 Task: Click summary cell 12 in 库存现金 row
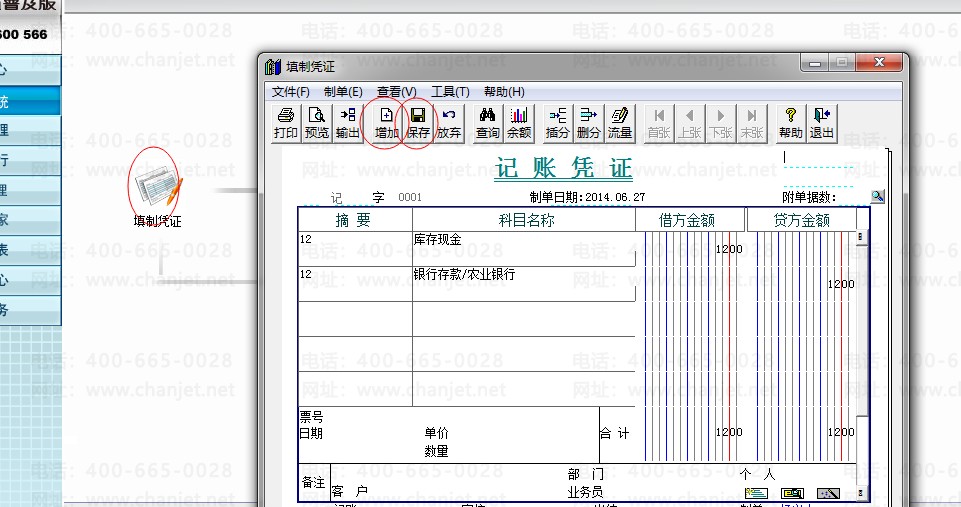355,249
